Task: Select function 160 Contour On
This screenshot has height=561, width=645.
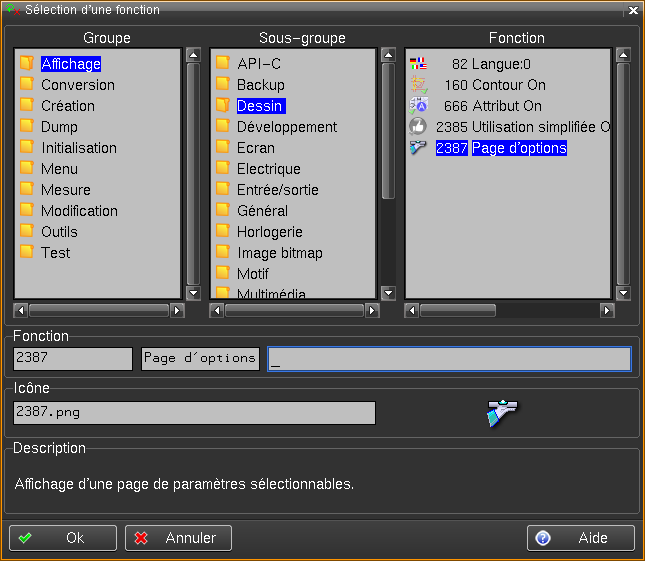Action: tap(494, 85)
